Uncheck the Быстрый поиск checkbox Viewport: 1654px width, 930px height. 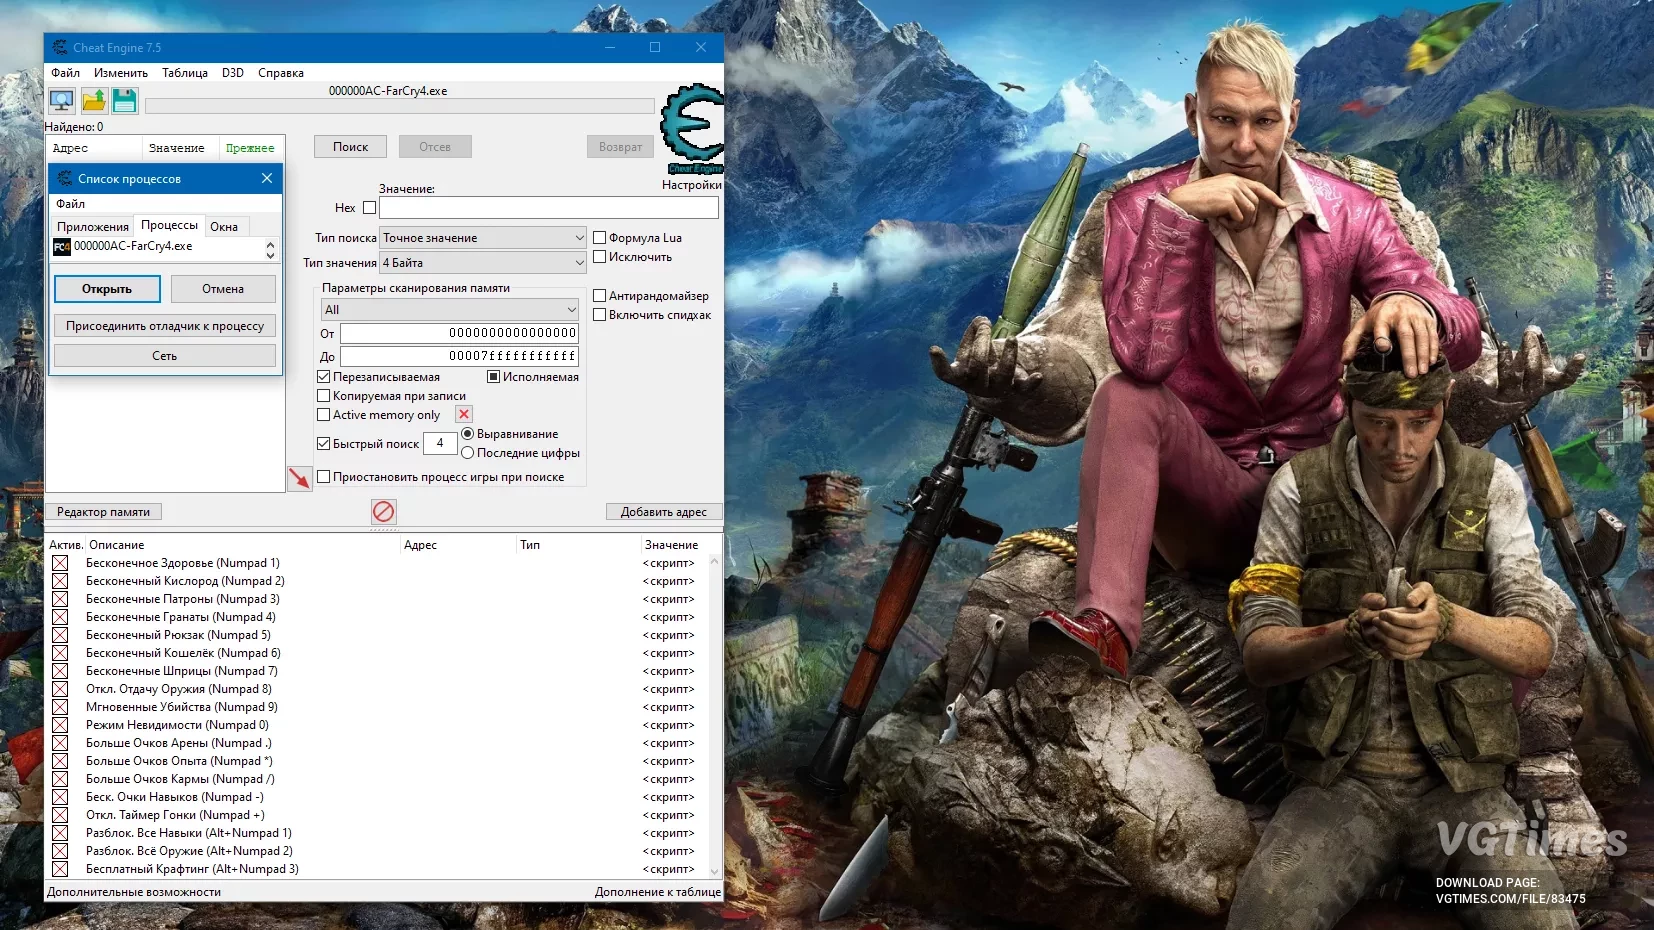coord(324,444)
